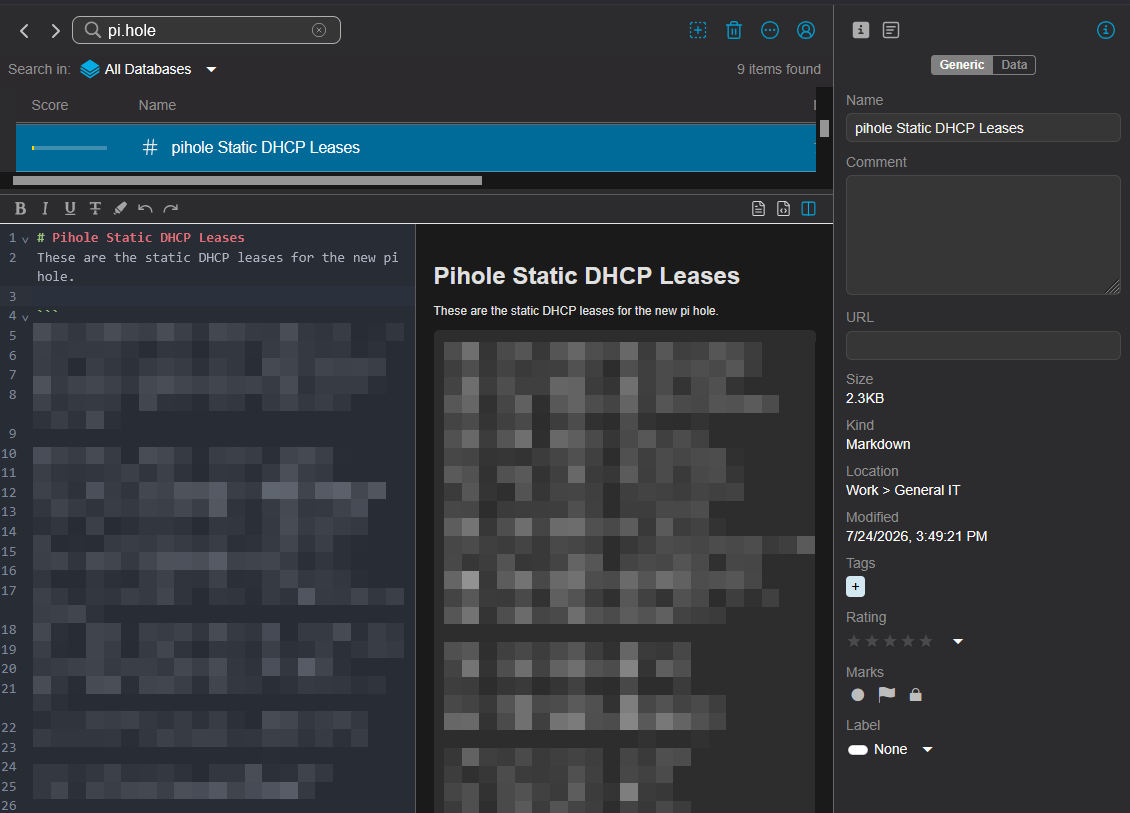Apply the highlighter tool

[x=120, y=208]
